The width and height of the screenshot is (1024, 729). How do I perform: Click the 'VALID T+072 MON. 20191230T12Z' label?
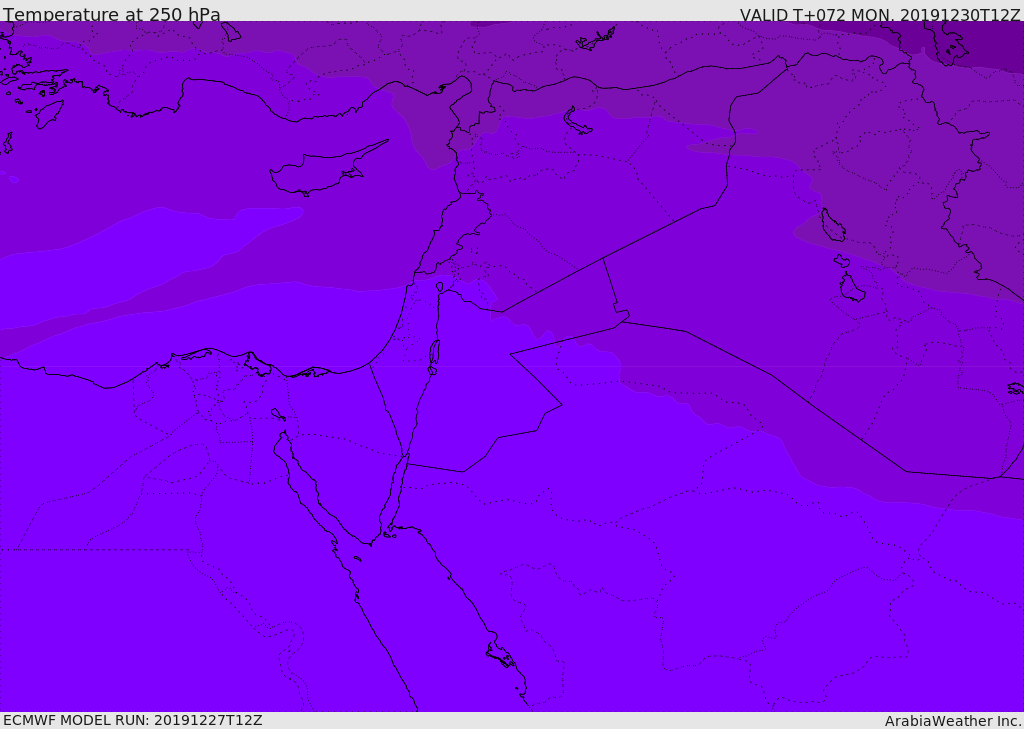tap(880, 14)
